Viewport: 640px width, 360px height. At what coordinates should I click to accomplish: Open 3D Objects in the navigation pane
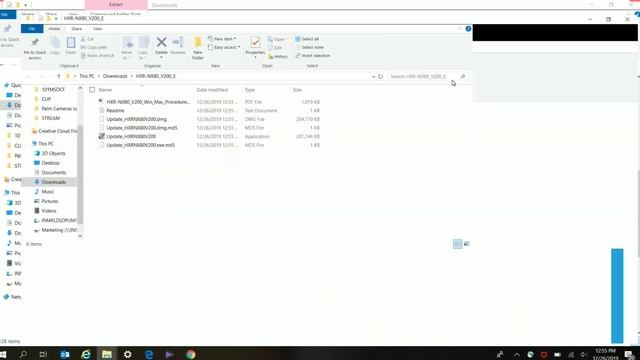53,153
